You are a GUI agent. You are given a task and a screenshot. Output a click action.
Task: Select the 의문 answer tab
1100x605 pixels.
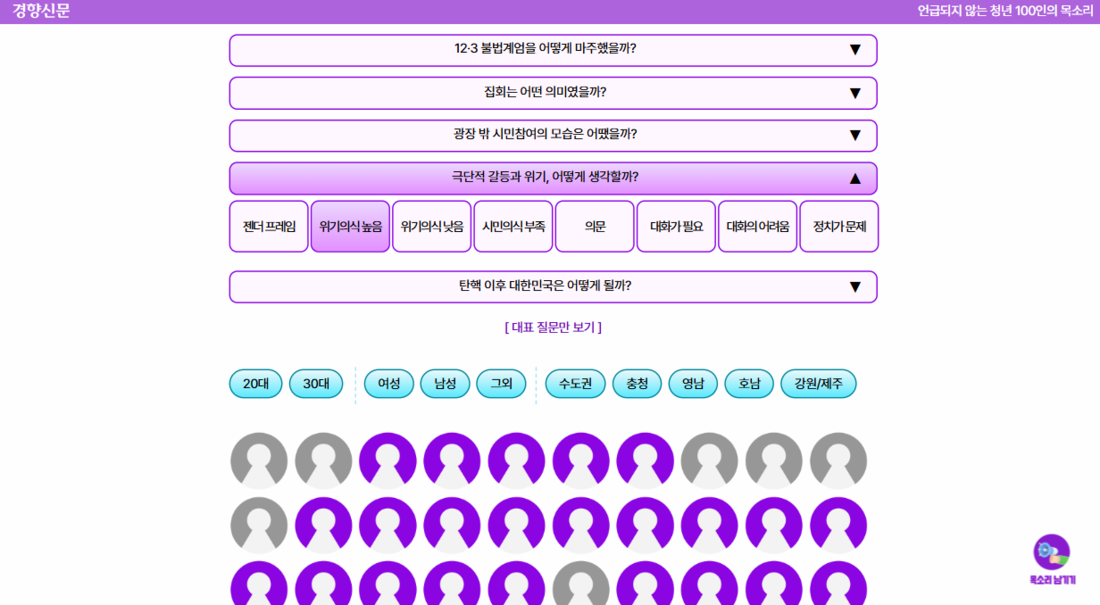pyautogui.click(x=595, y=227)
